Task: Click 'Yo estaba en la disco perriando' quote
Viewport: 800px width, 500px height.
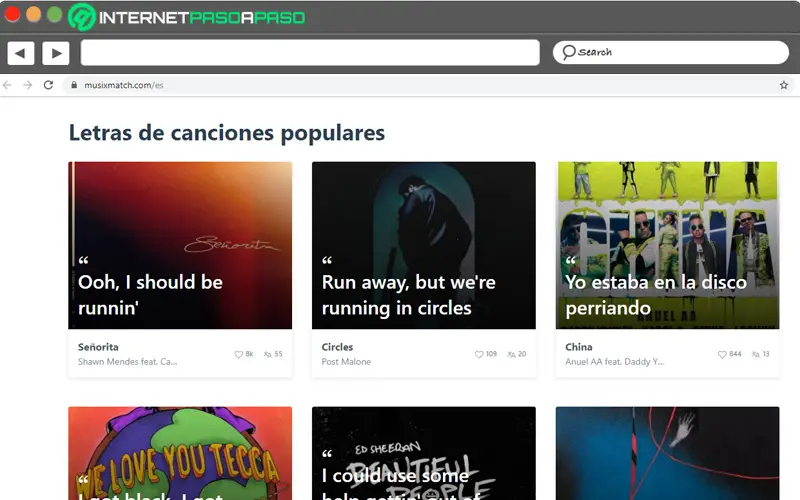Action: tap(656, 295)
